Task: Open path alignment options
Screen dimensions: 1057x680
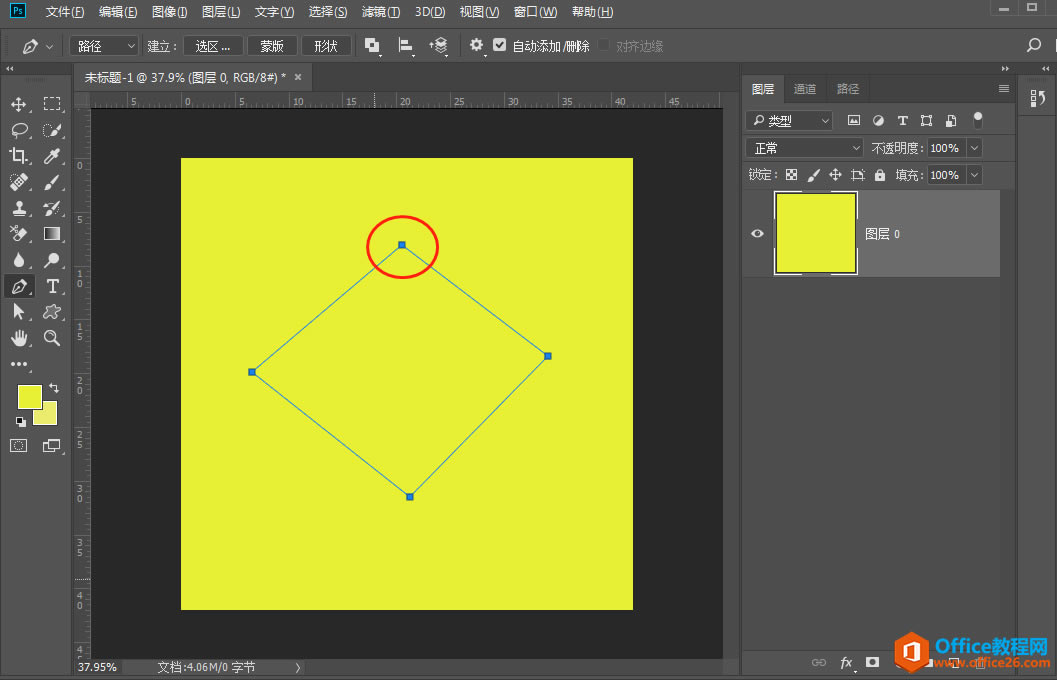Action: (x=405, y=46)
